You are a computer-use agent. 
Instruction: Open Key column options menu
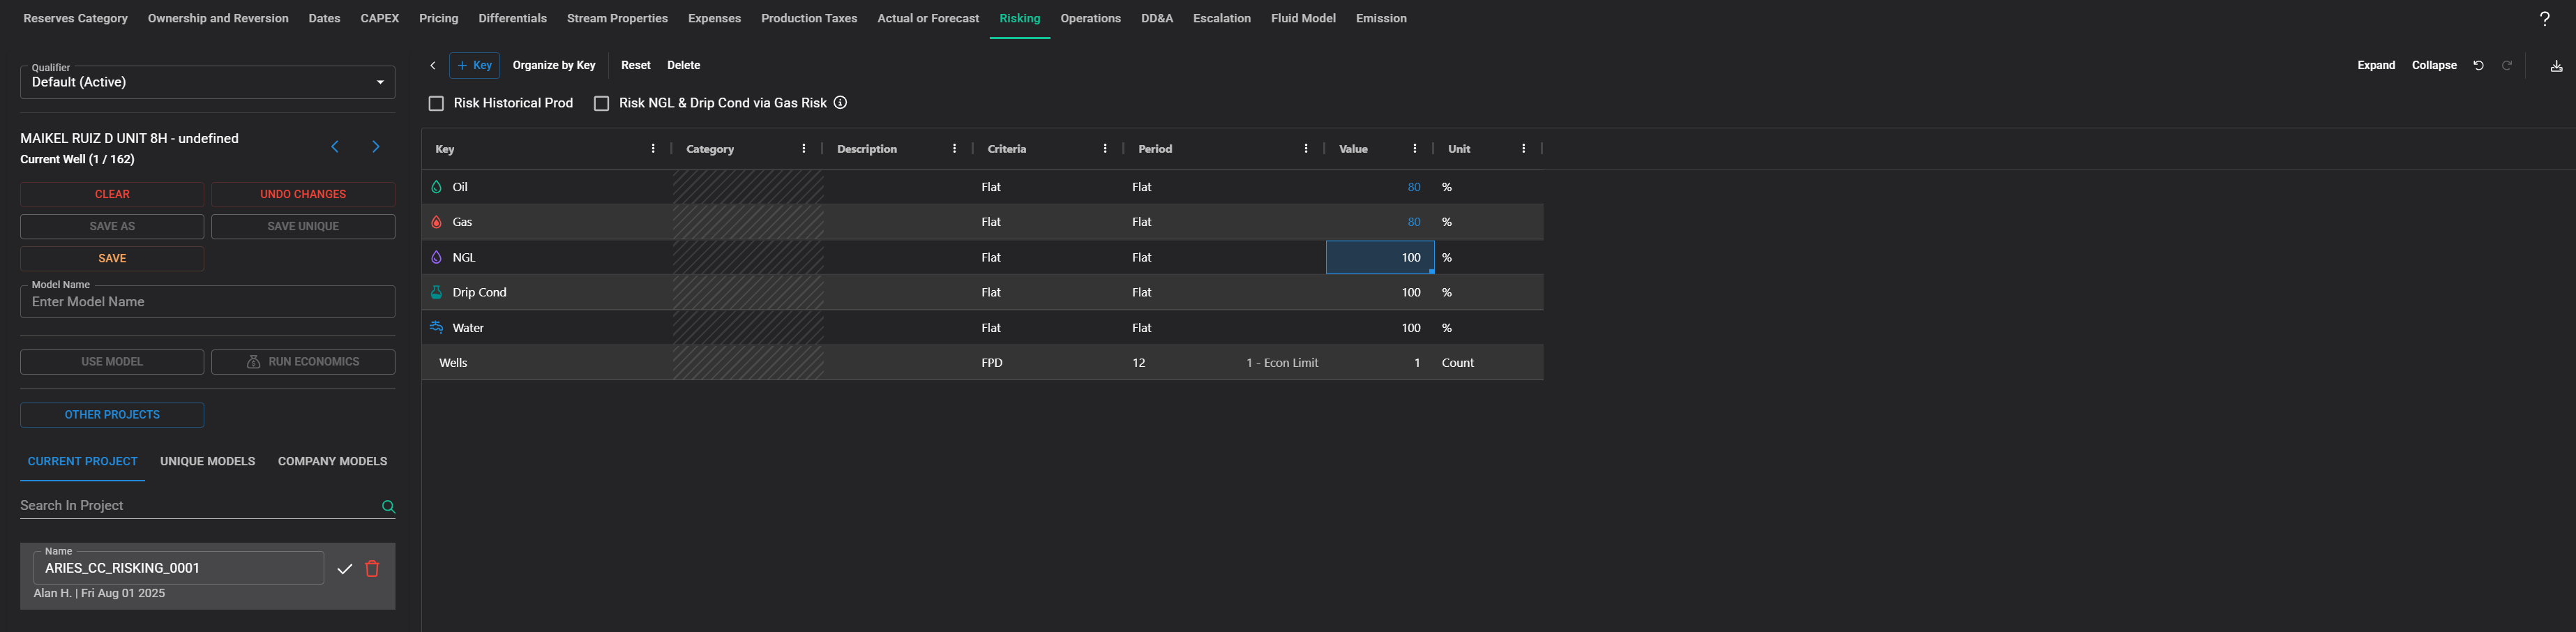tap(653, 149)
